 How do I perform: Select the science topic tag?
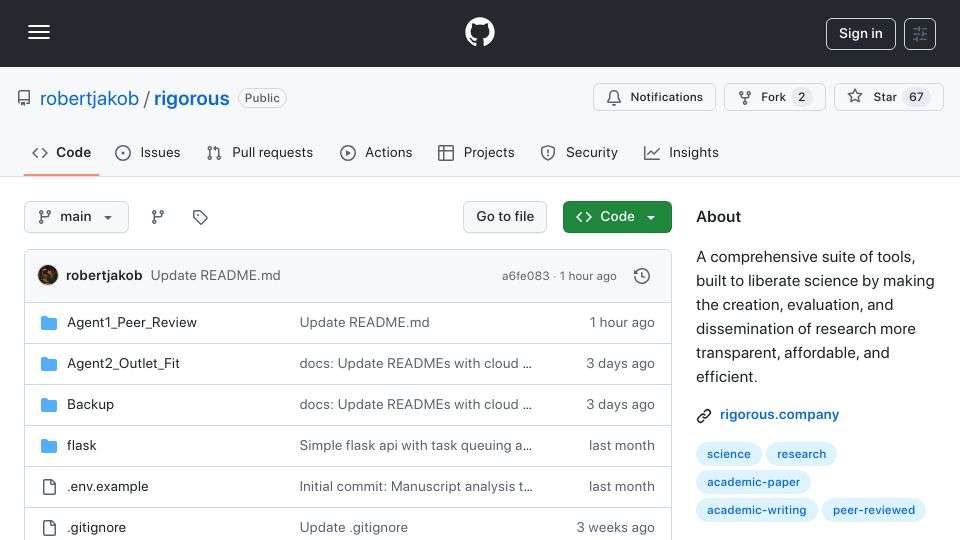coord(729,454)
